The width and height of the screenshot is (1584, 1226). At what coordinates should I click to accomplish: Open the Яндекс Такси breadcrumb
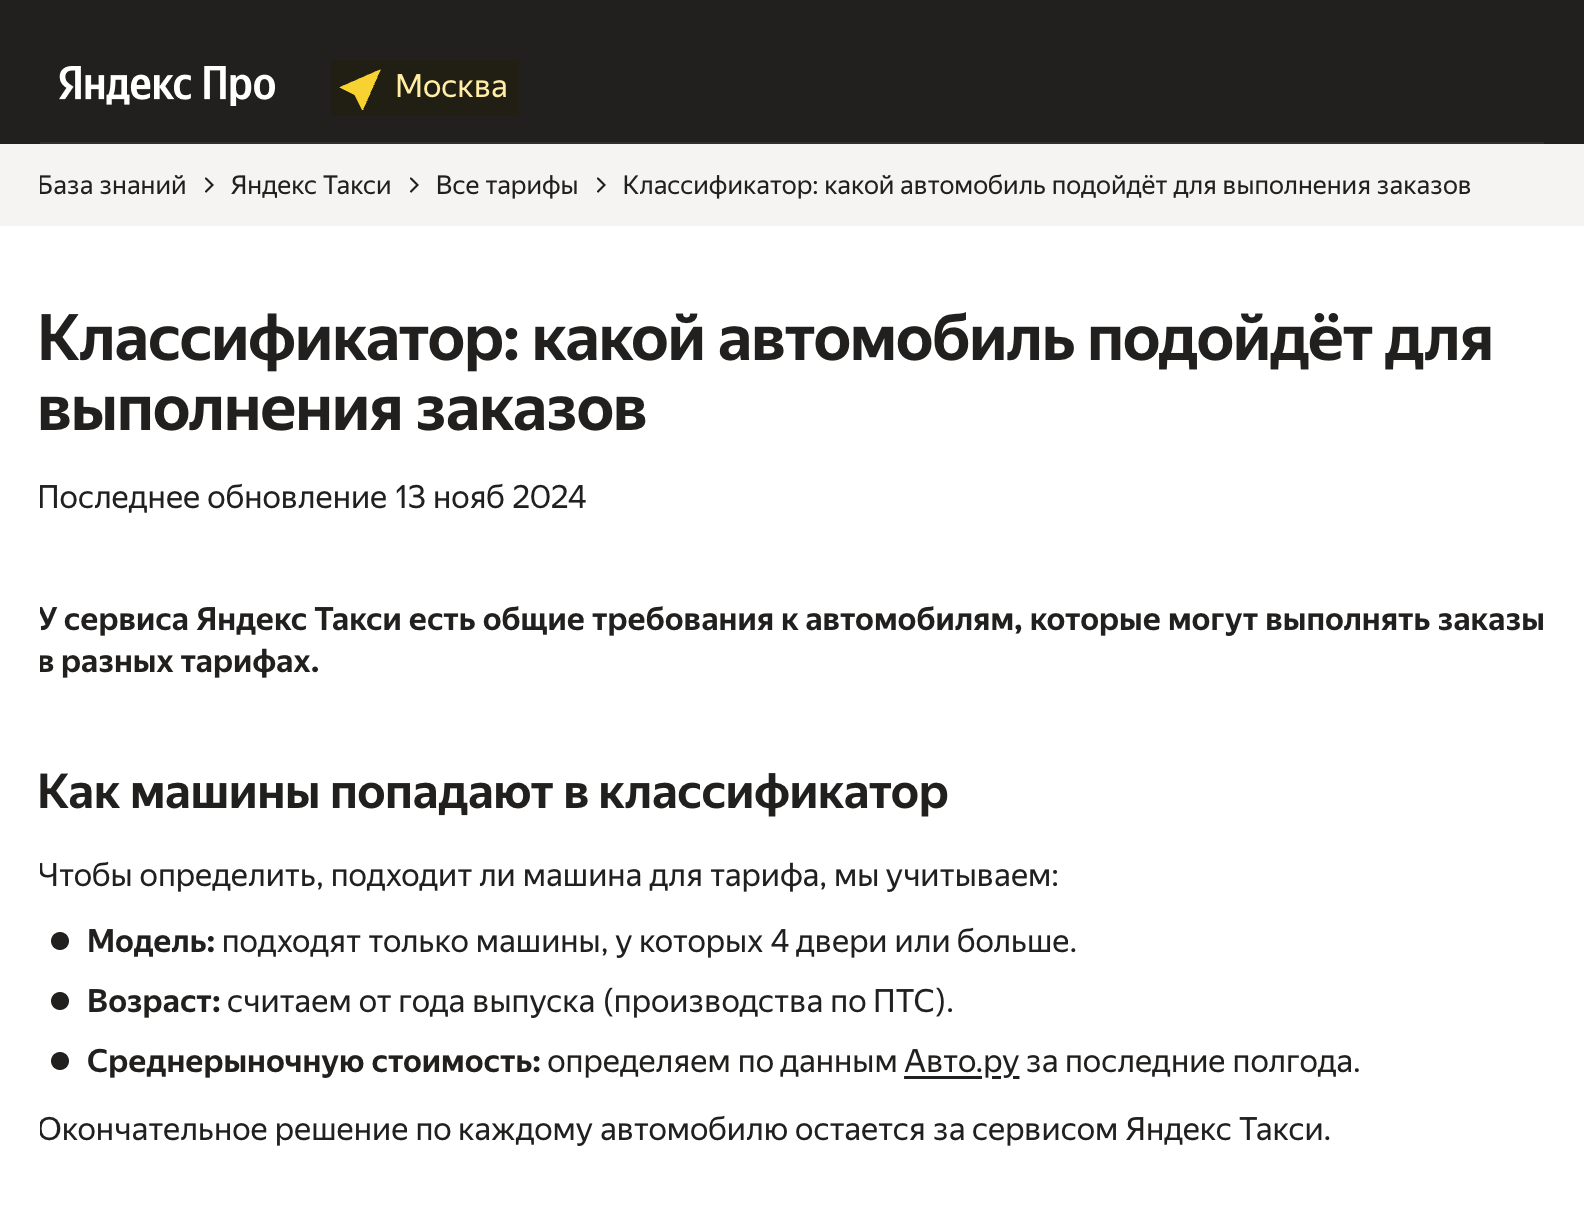point(311,185)
